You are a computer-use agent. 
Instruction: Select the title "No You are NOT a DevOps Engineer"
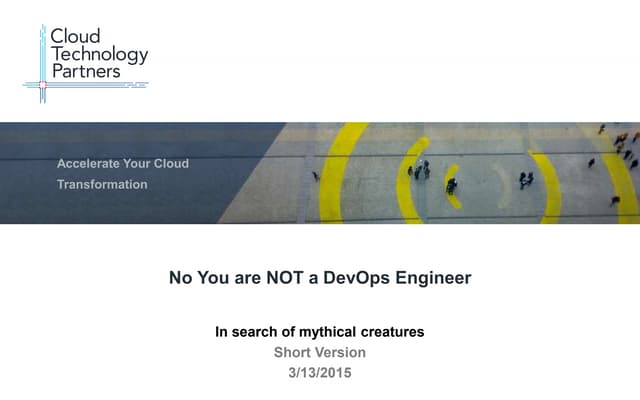point(320,279)
